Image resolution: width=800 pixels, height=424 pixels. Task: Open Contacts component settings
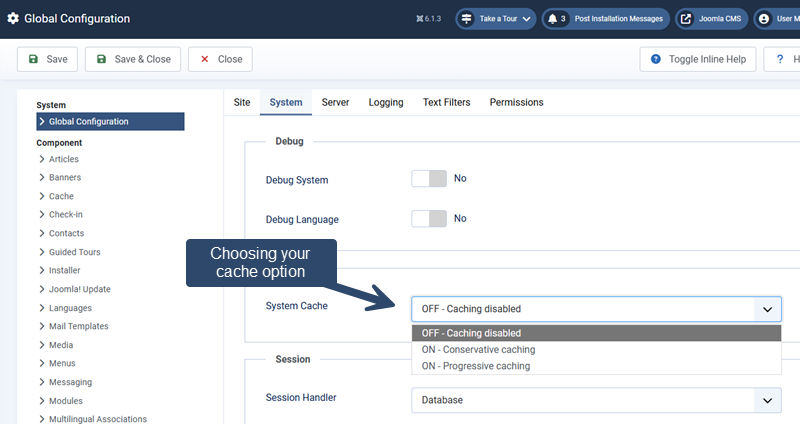click(66, 233)
